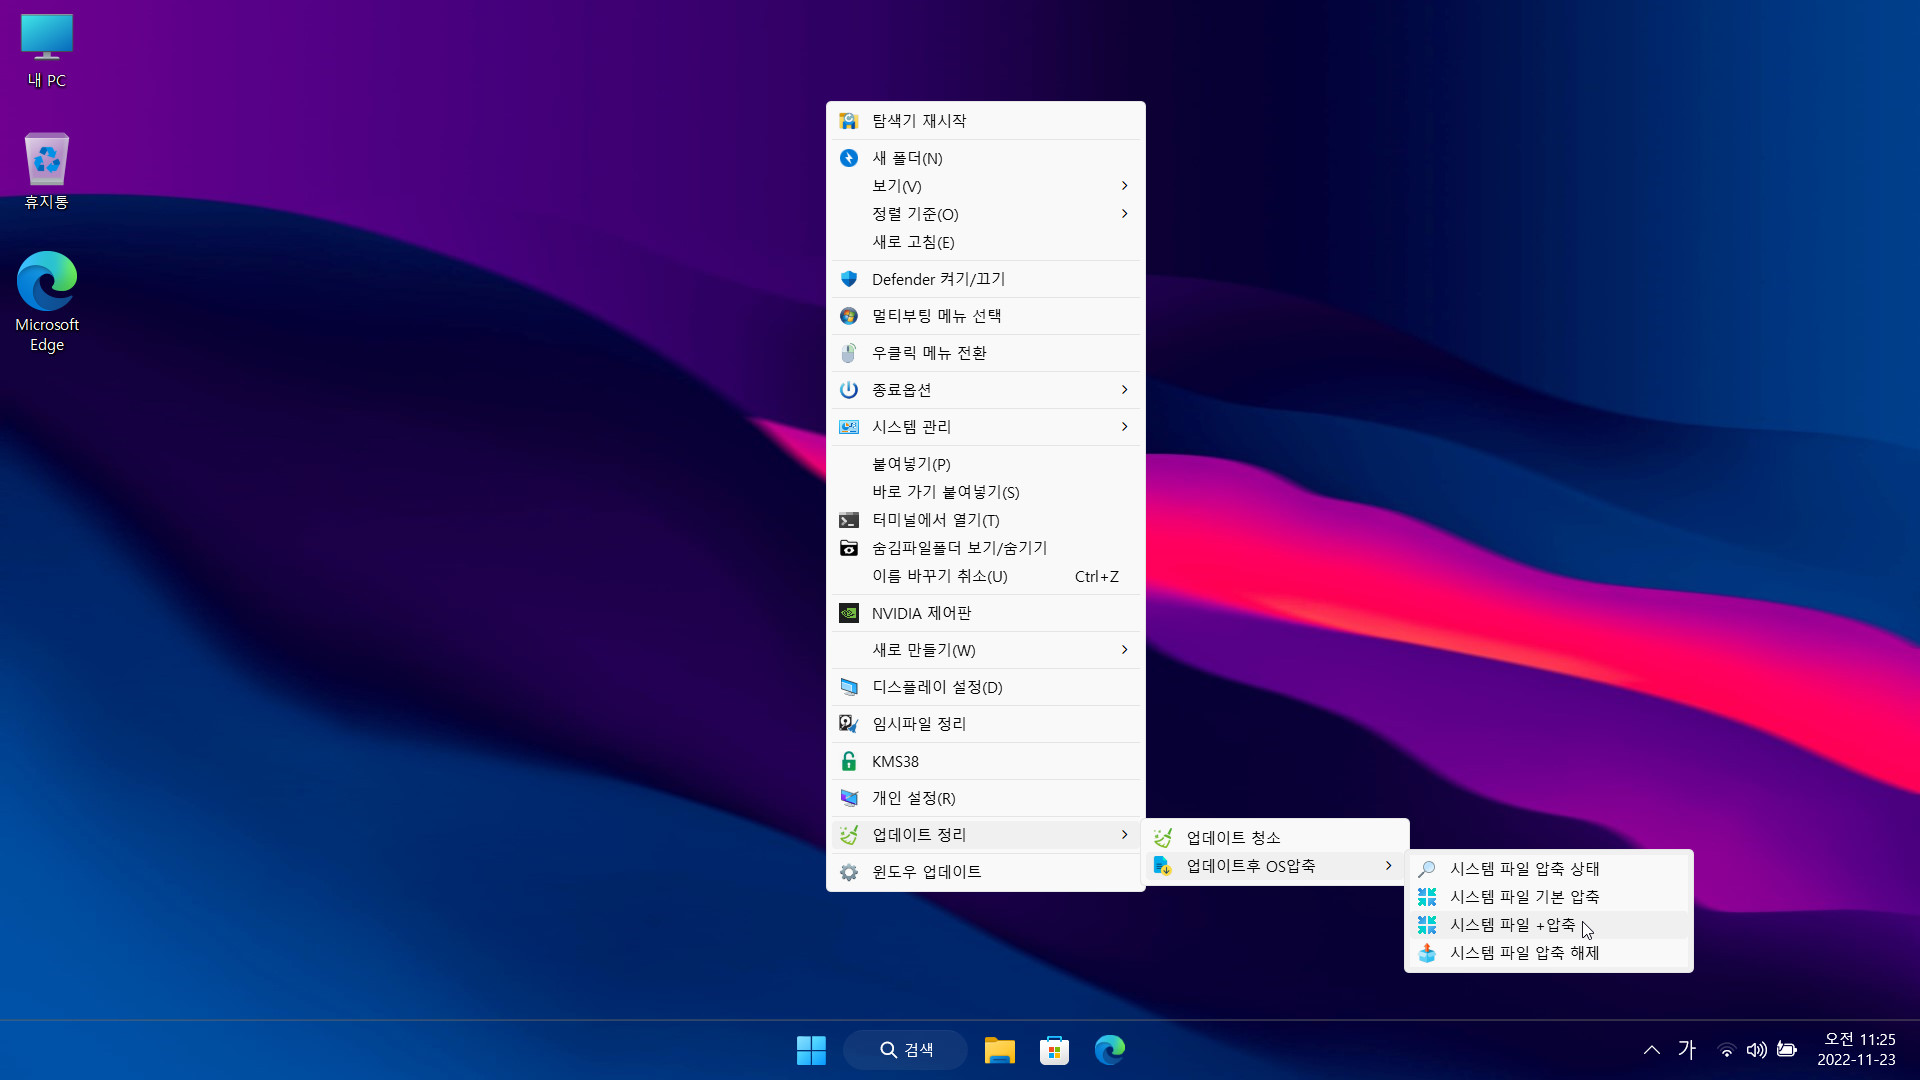Choose 붙여넣기(P) menu entry

[x=986, y=464]
